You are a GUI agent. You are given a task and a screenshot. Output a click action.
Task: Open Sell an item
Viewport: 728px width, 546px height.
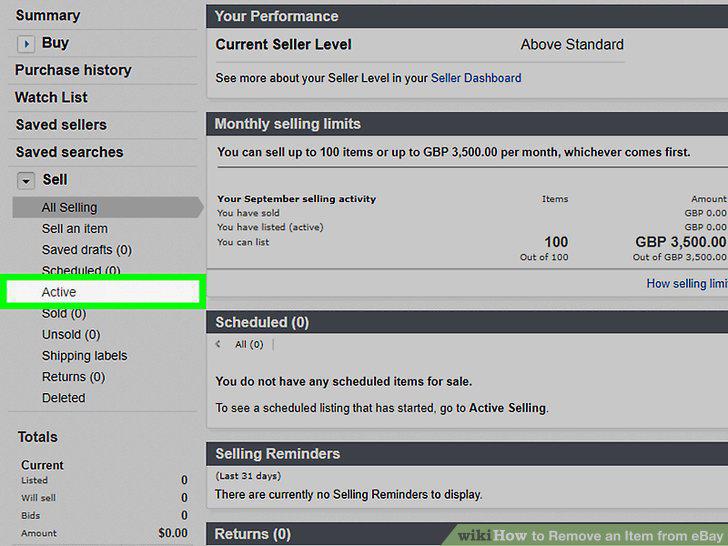coord(75,229)
